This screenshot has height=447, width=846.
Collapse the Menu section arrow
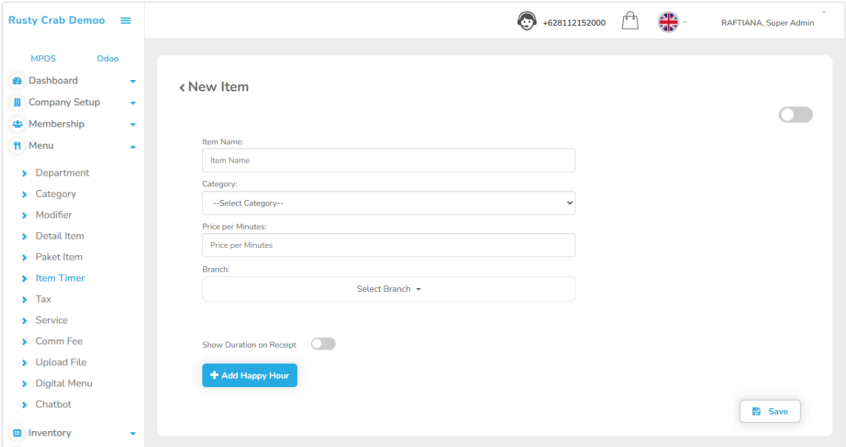point(133,146)
